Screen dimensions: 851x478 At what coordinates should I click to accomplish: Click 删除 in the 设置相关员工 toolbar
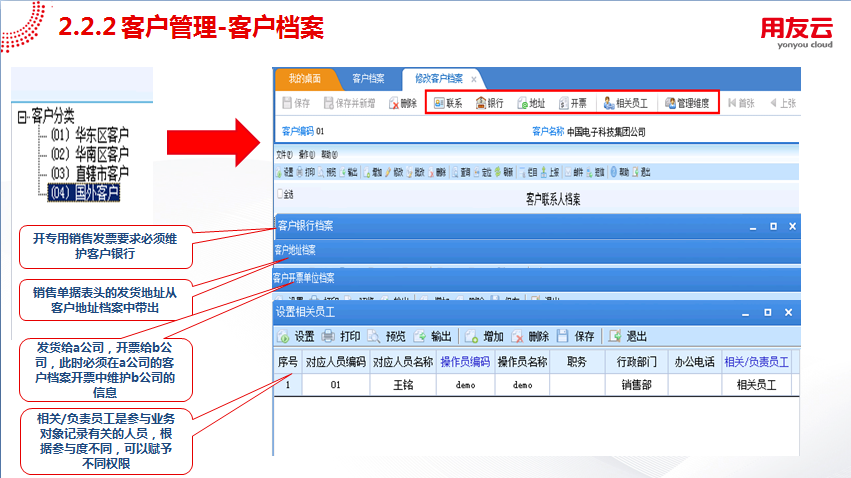(x=530, y=336)
